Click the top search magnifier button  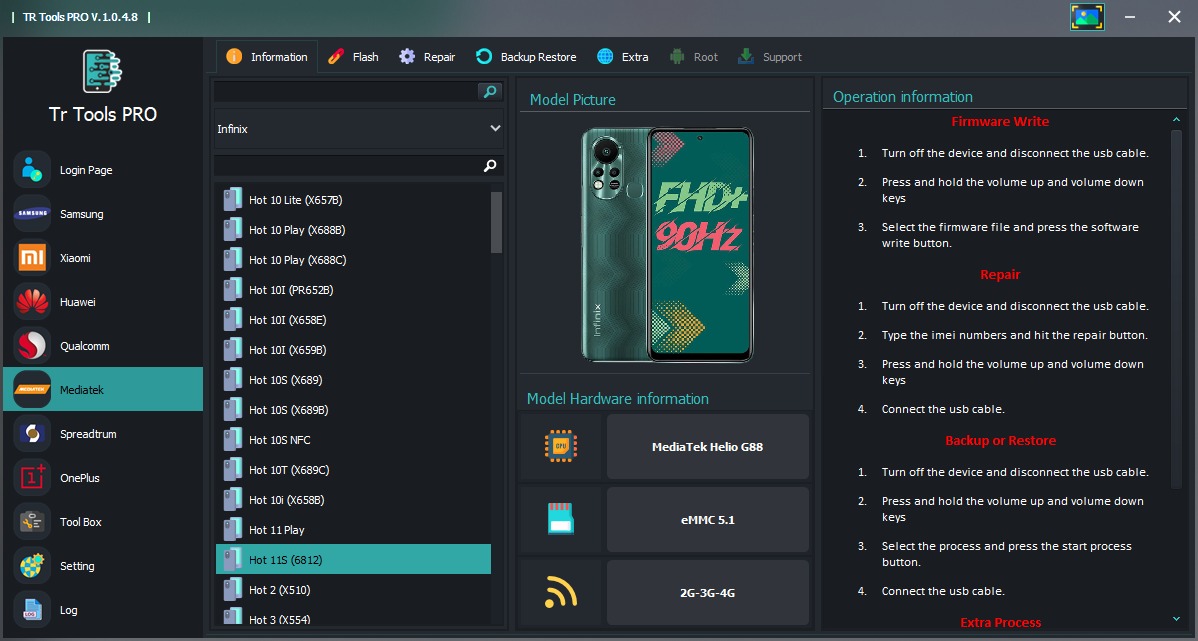(490, 92)
